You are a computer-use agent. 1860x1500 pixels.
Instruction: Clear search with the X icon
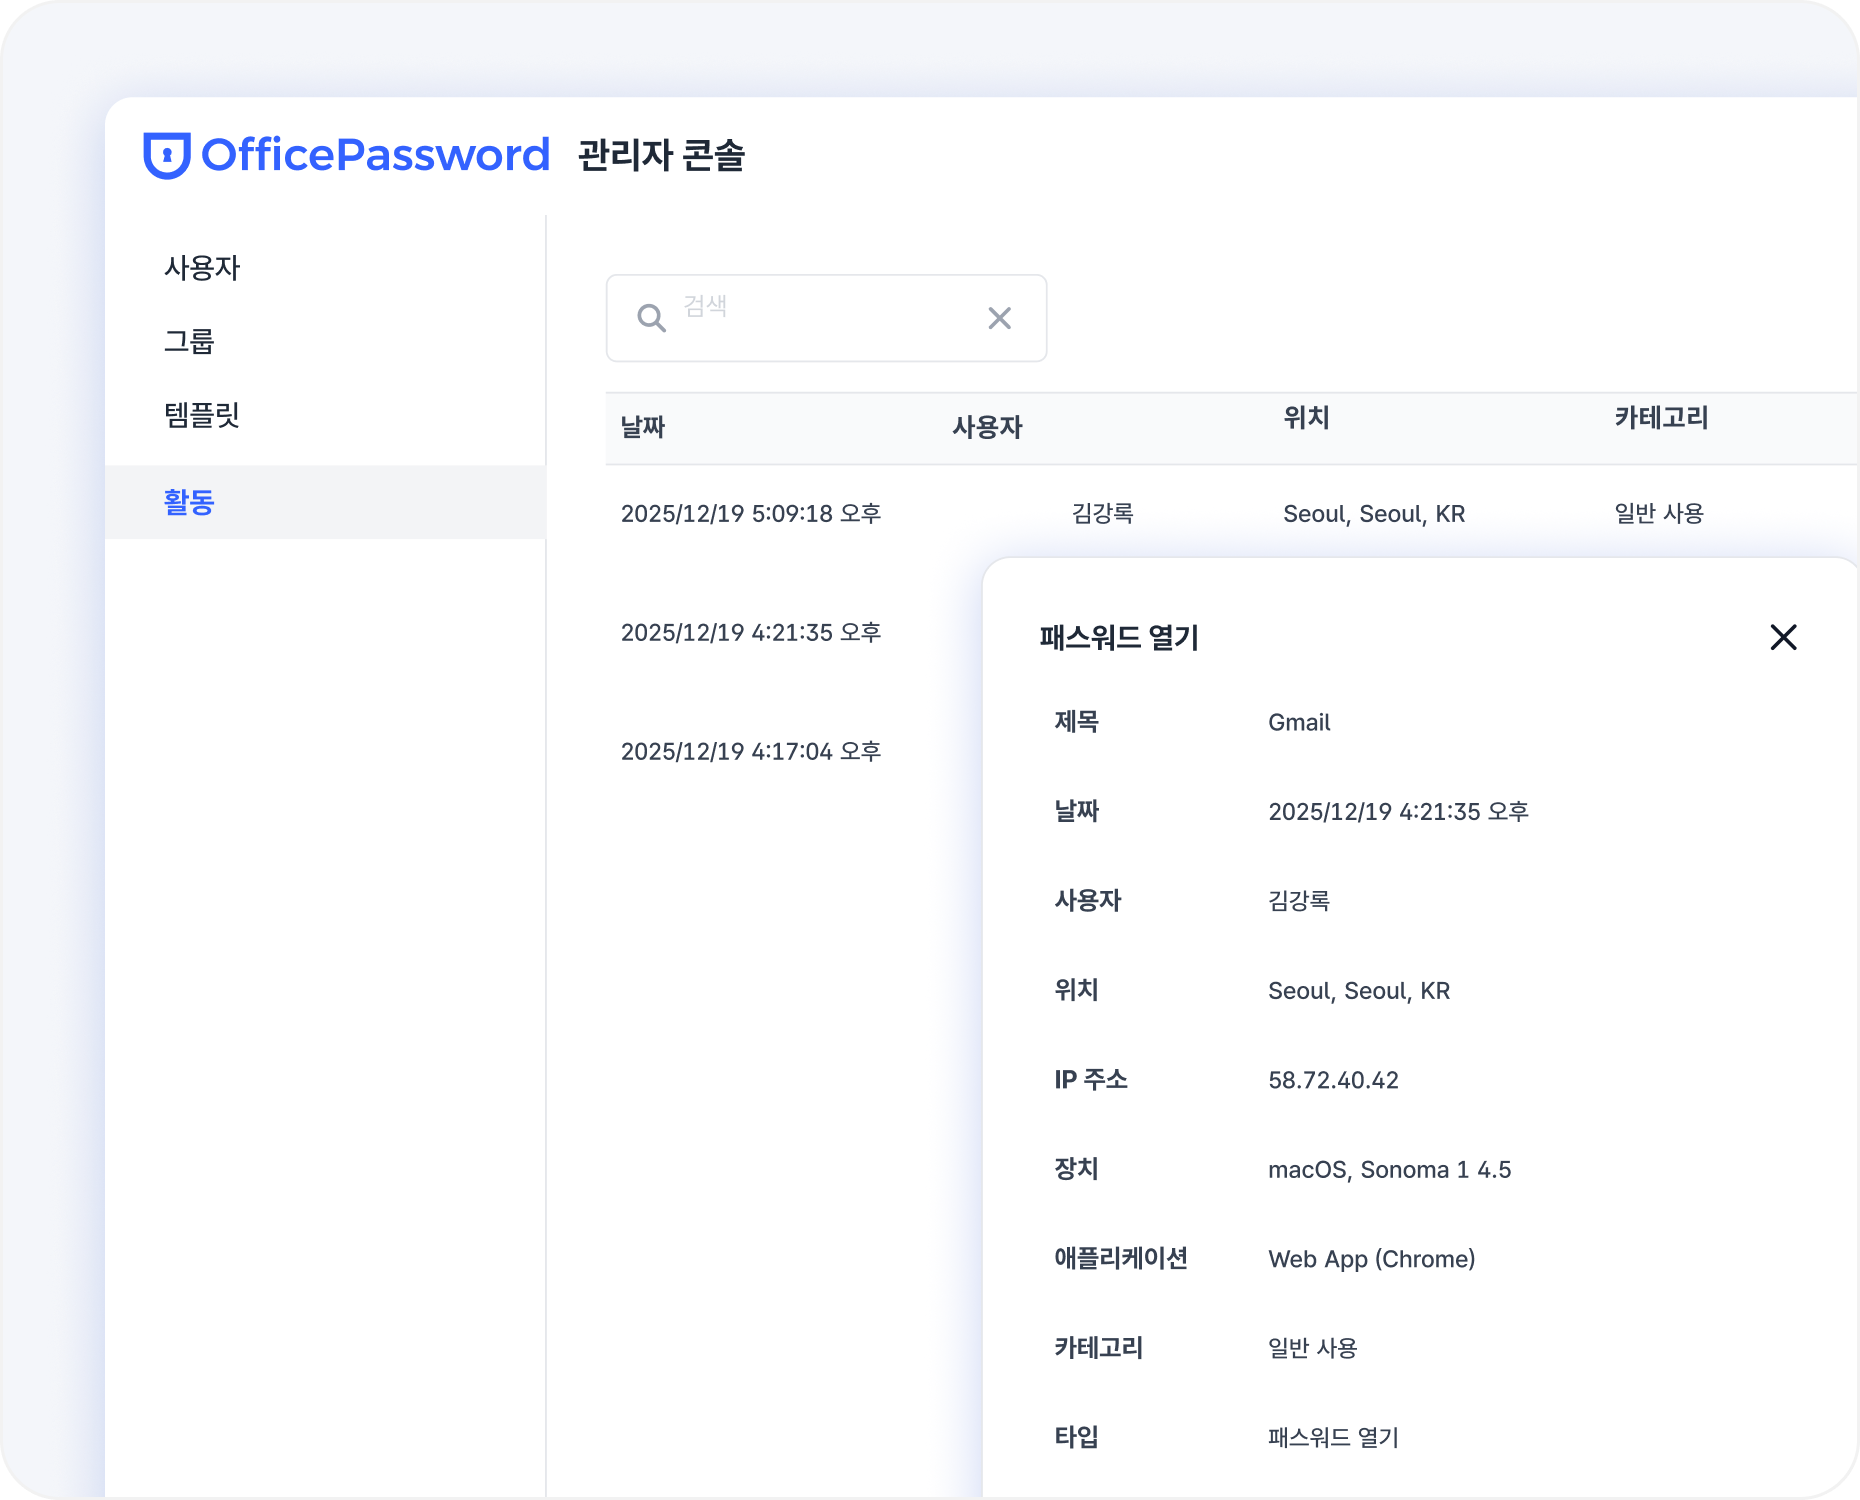click(x=999, y=318)
